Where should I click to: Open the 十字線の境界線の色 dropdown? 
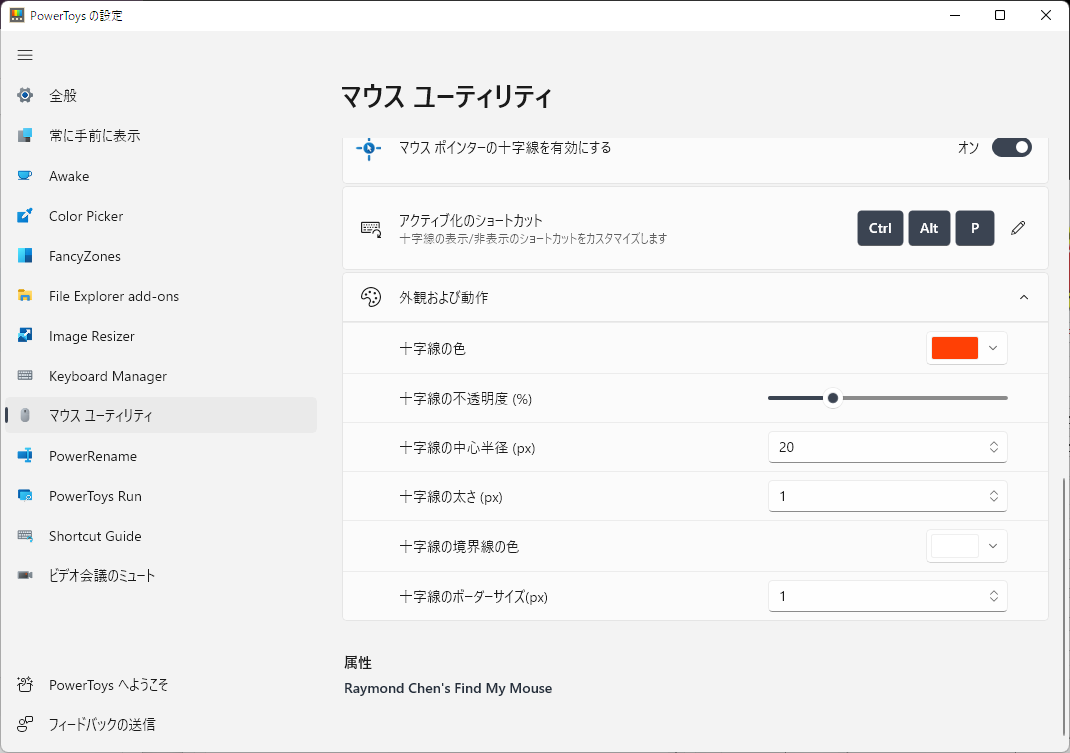tap(966, 546)
